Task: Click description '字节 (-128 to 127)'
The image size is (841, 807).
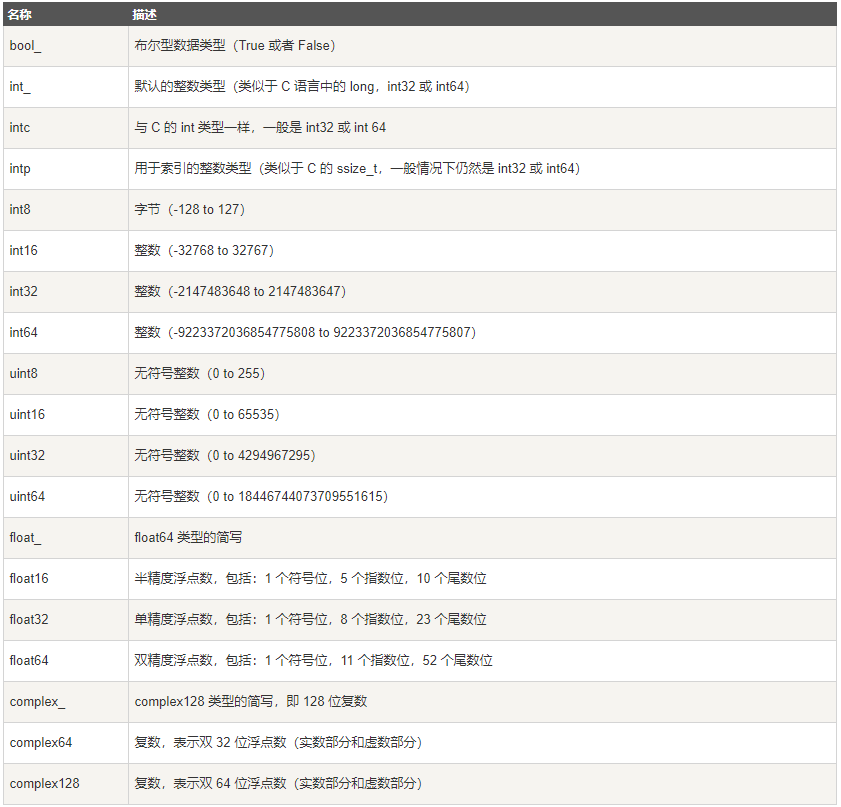Action: [x=189, y=210]
